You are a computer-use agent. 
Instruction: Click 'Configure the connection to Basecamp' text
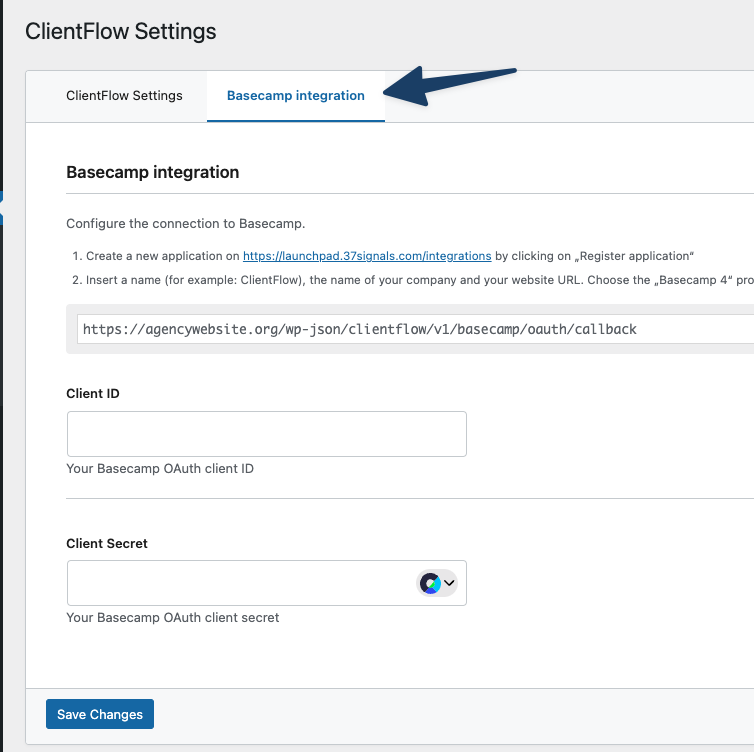pyautogui.click(x=186, y=224)
